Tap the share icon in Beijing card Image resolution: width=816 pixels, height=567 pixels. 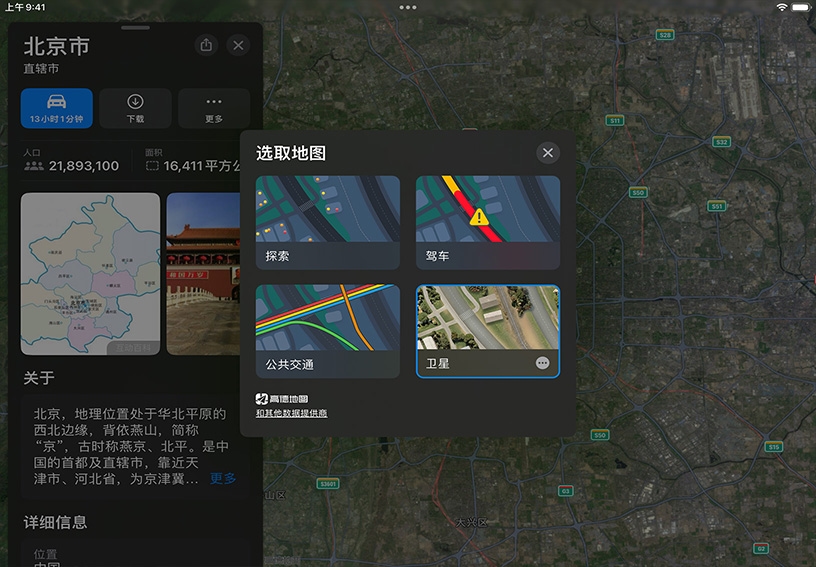click(x=206, y=45)
